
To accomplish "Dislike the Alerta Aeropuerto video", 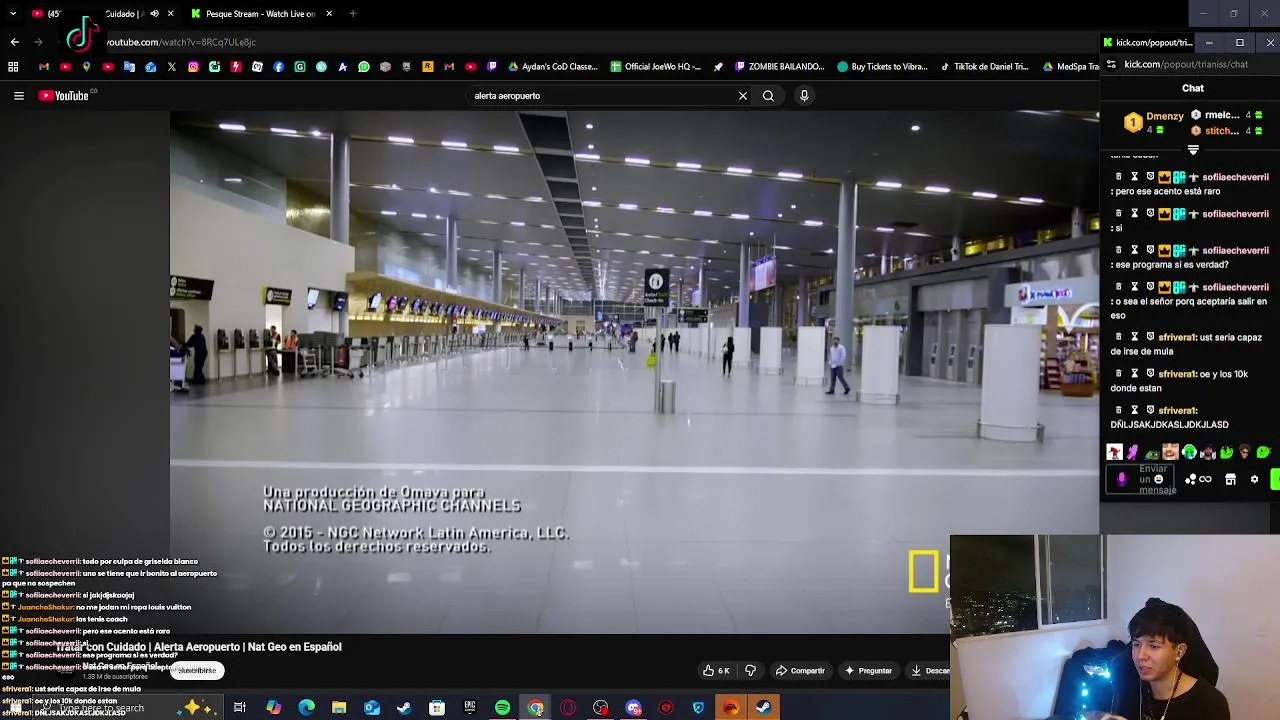I will [751, 670].
